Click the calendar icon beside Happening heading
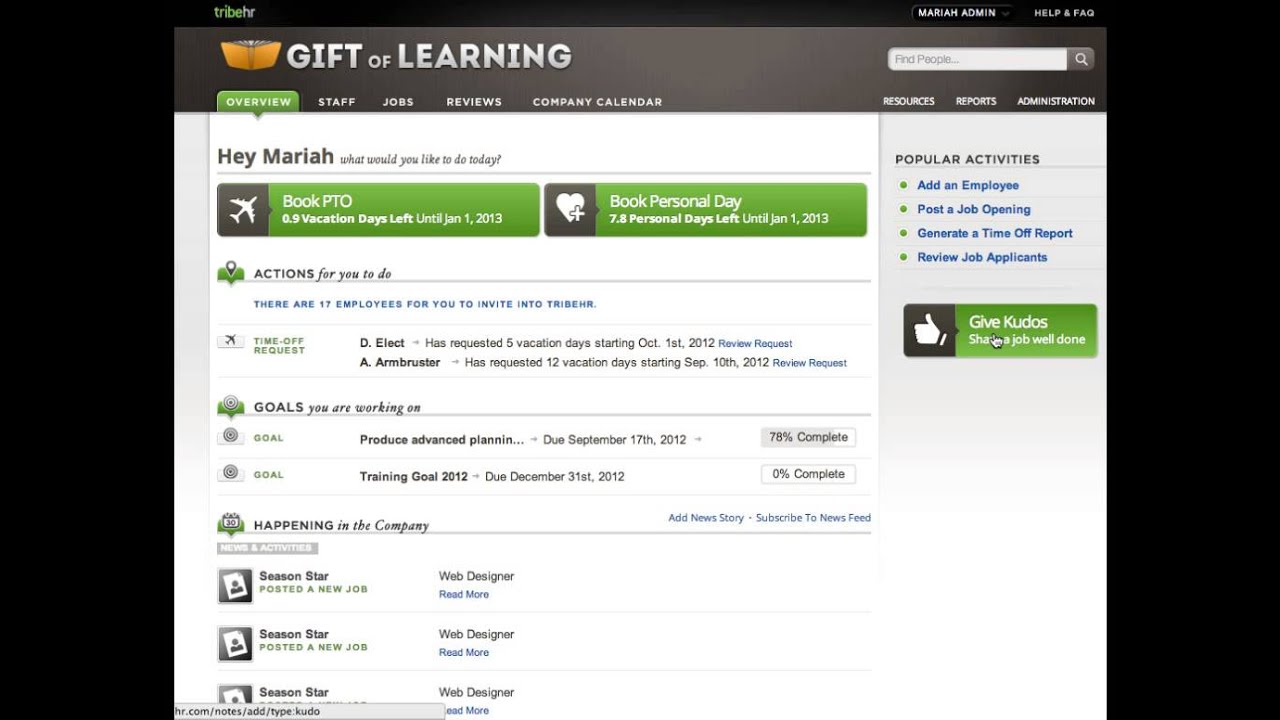This screenshot has height=720, width=1280. (231, 524)
